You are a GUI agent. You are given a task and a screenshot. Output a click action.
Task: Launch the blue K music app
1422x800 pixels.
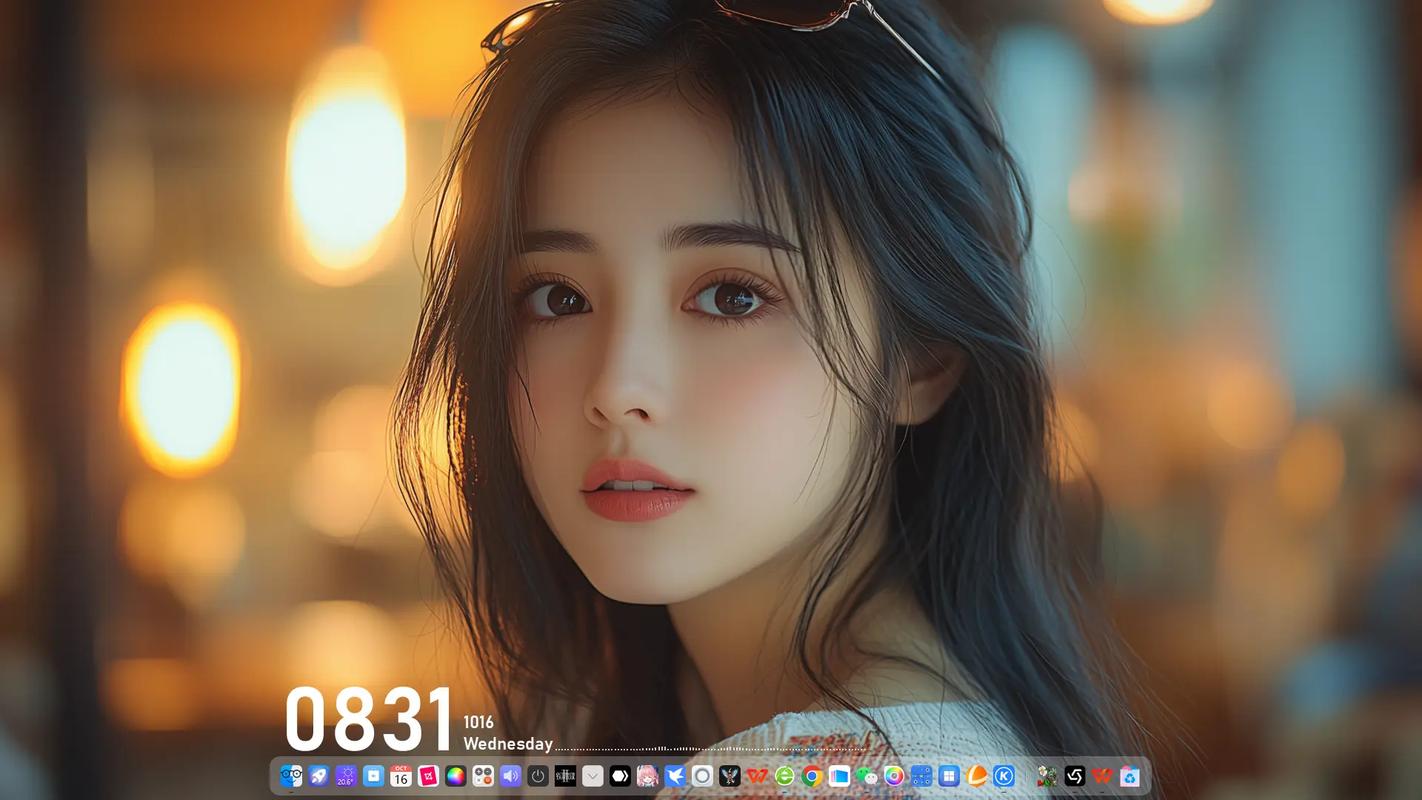tap(1004, 776)
